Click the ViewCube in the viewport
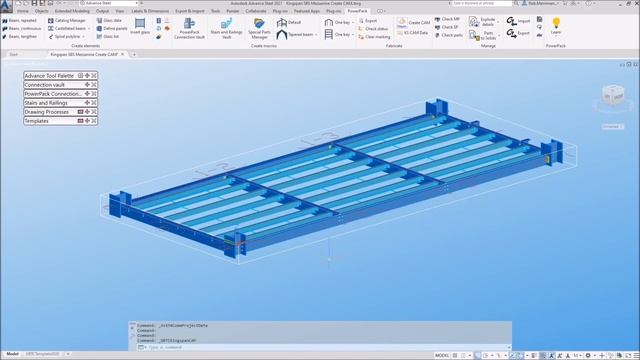 click(x=613, y=95)
